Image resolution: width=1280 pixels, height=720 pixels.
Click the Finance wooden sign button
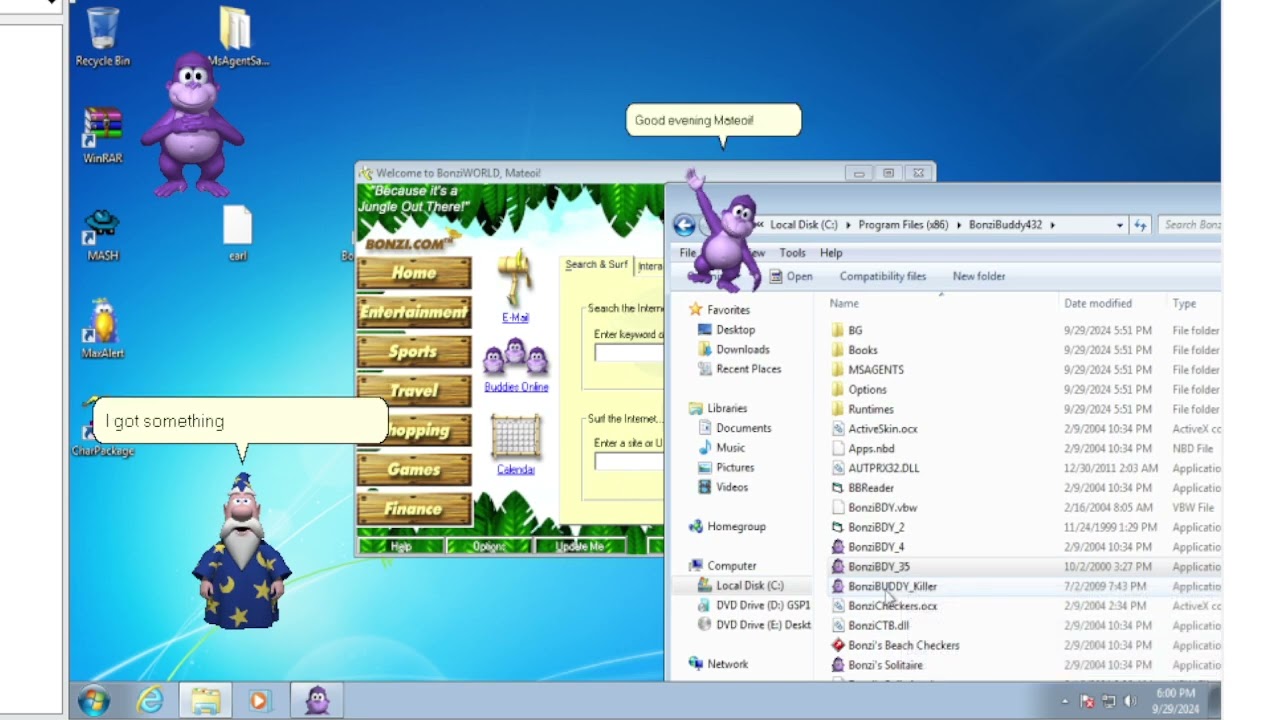(414, 509)
